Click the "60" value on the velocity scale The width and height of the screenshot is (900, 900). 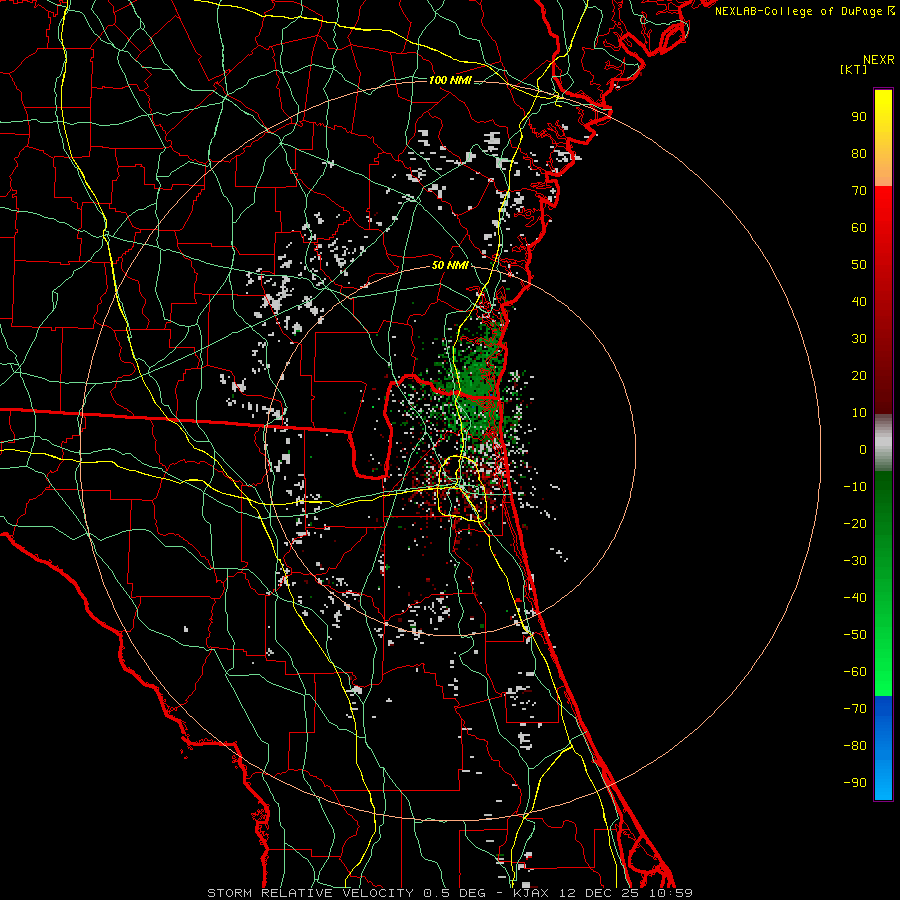859,227
